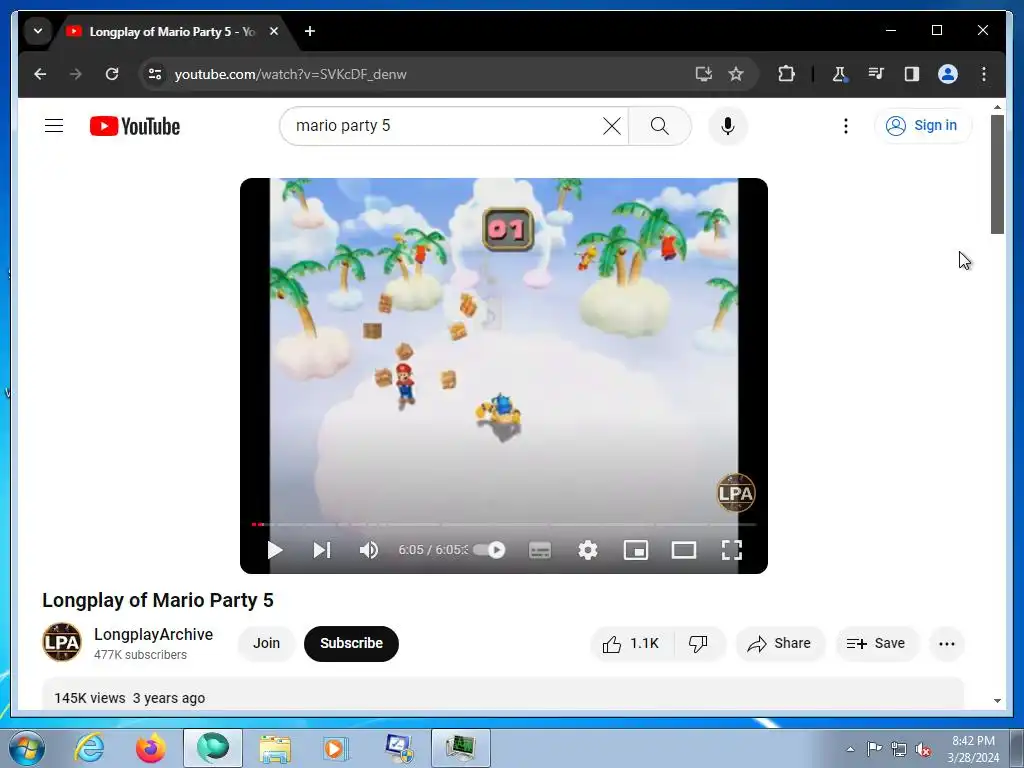Skip to next video
The height and width of the screenshot is (768, 1024).
(x=322, y=550)
